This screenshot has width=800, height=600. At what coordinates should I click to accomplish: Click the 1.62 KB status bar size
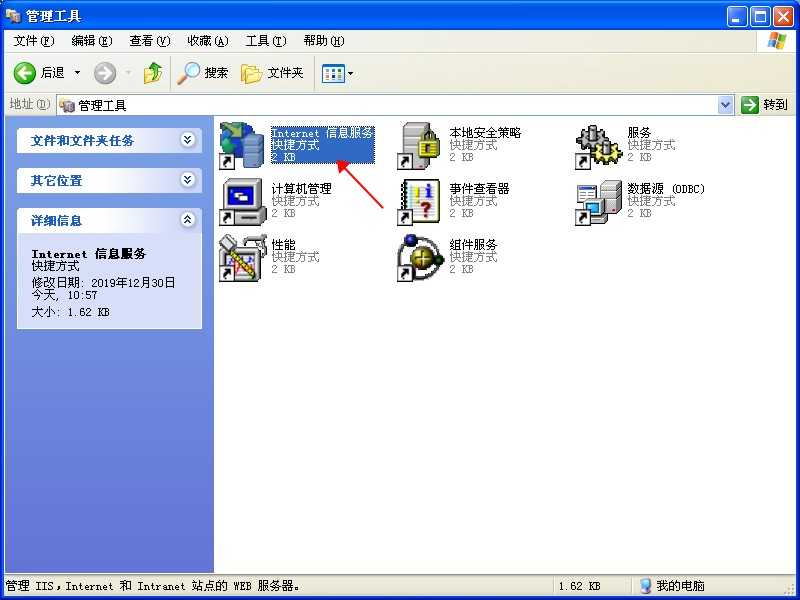(580, 586)
